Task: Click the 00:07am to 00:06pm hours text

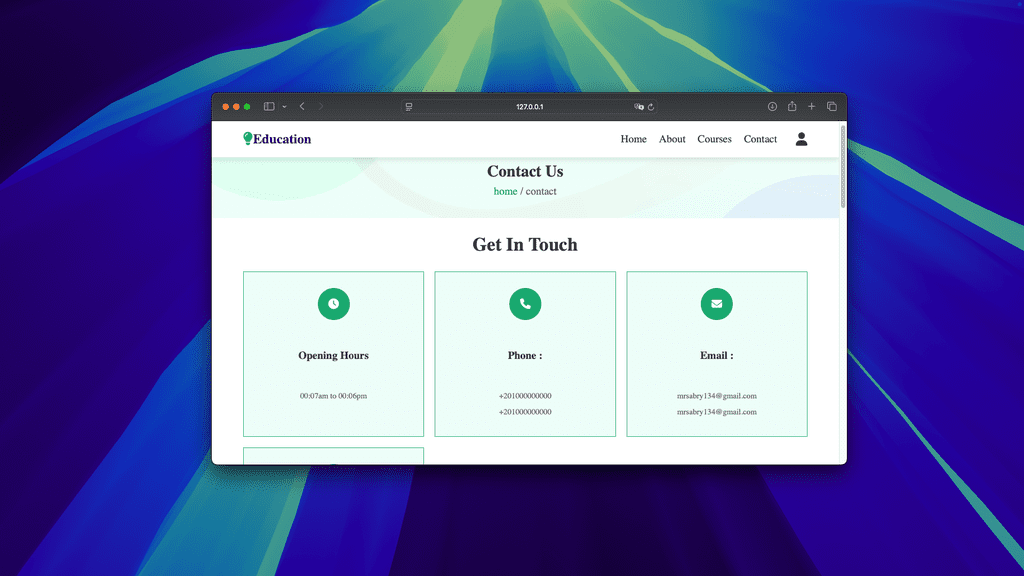Action: (x=334, y=396)
